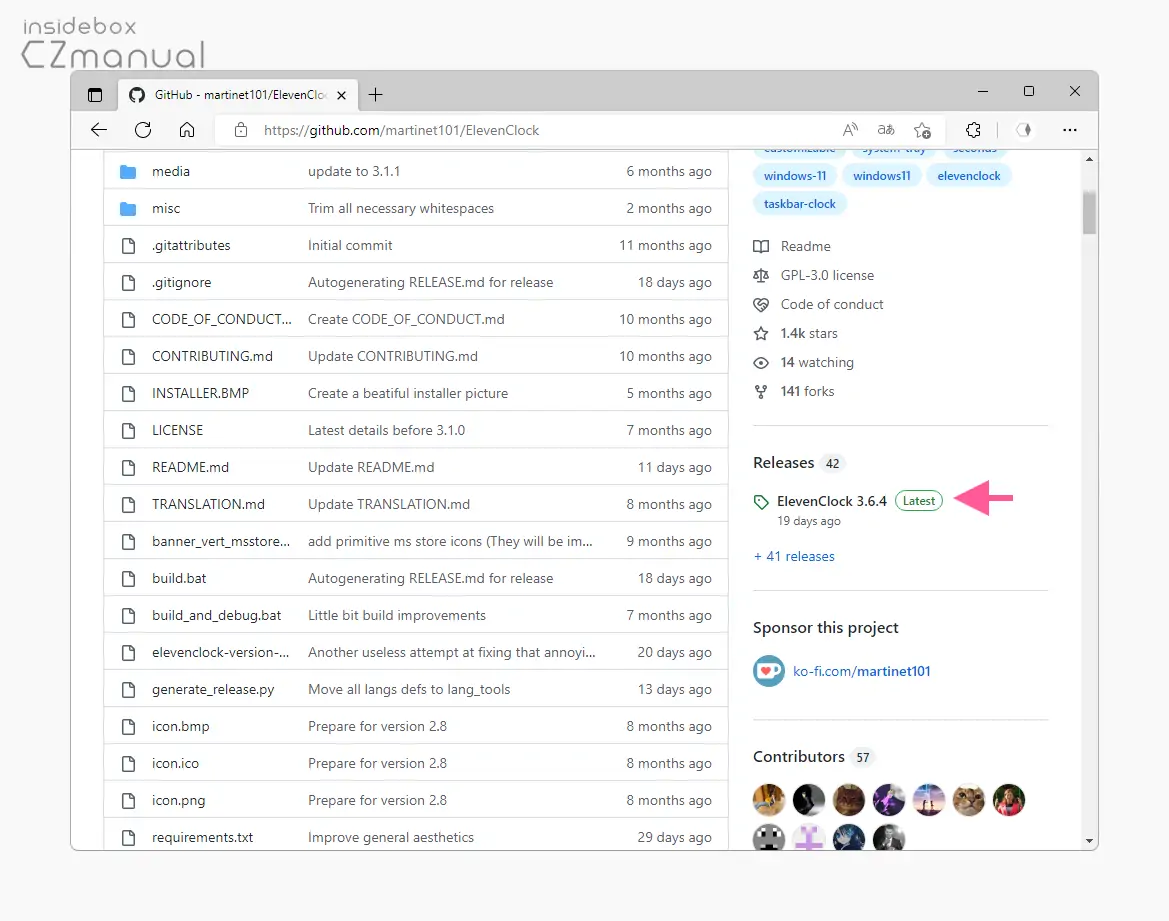Select the windows11 topic tag
This screenshot has width=1169, height=921.
pos(882,176)
